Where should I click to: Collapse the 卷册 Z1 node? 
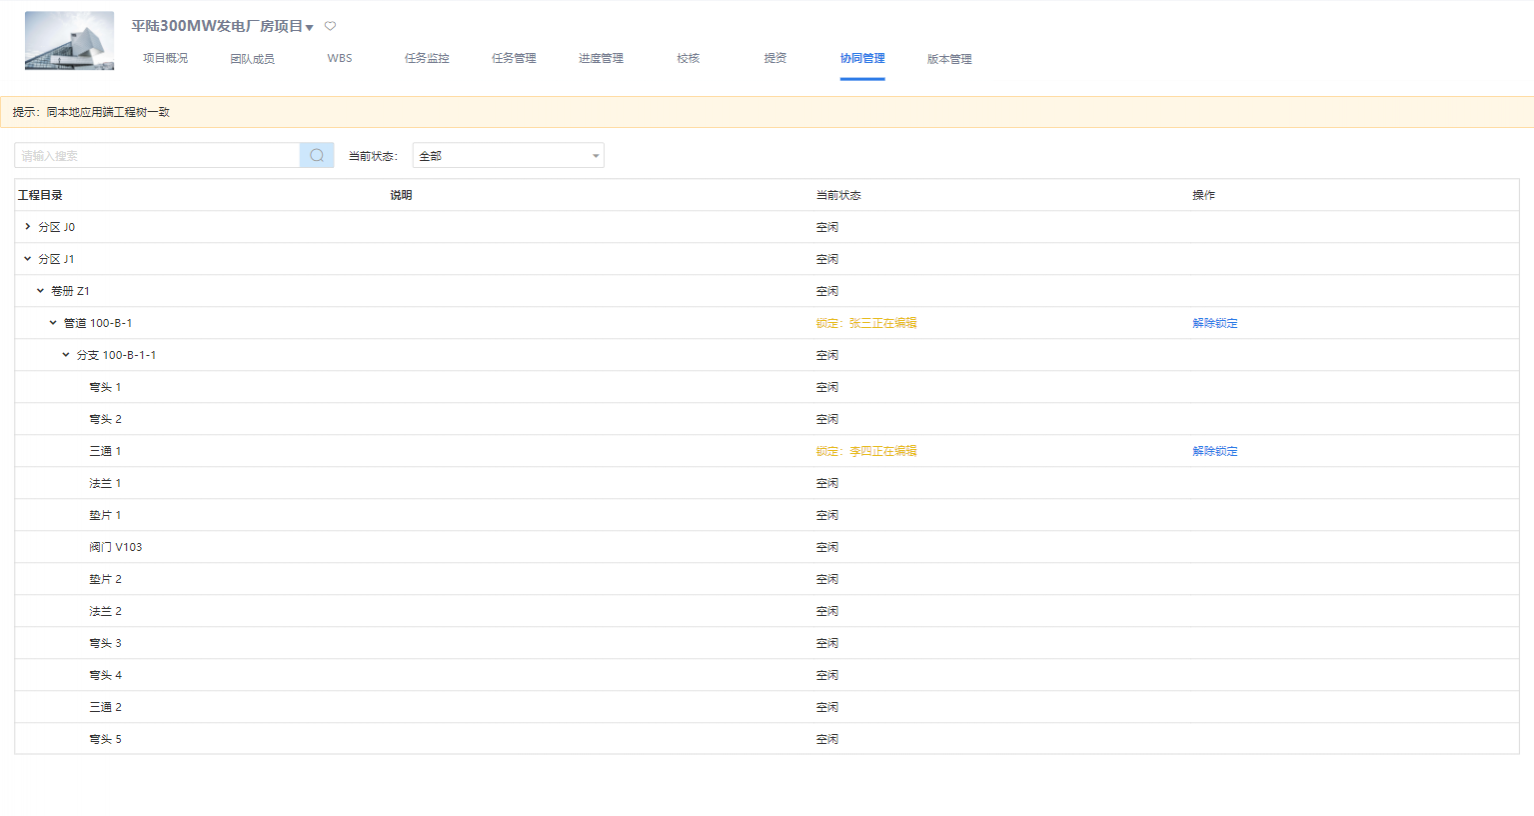pos(41,291)
